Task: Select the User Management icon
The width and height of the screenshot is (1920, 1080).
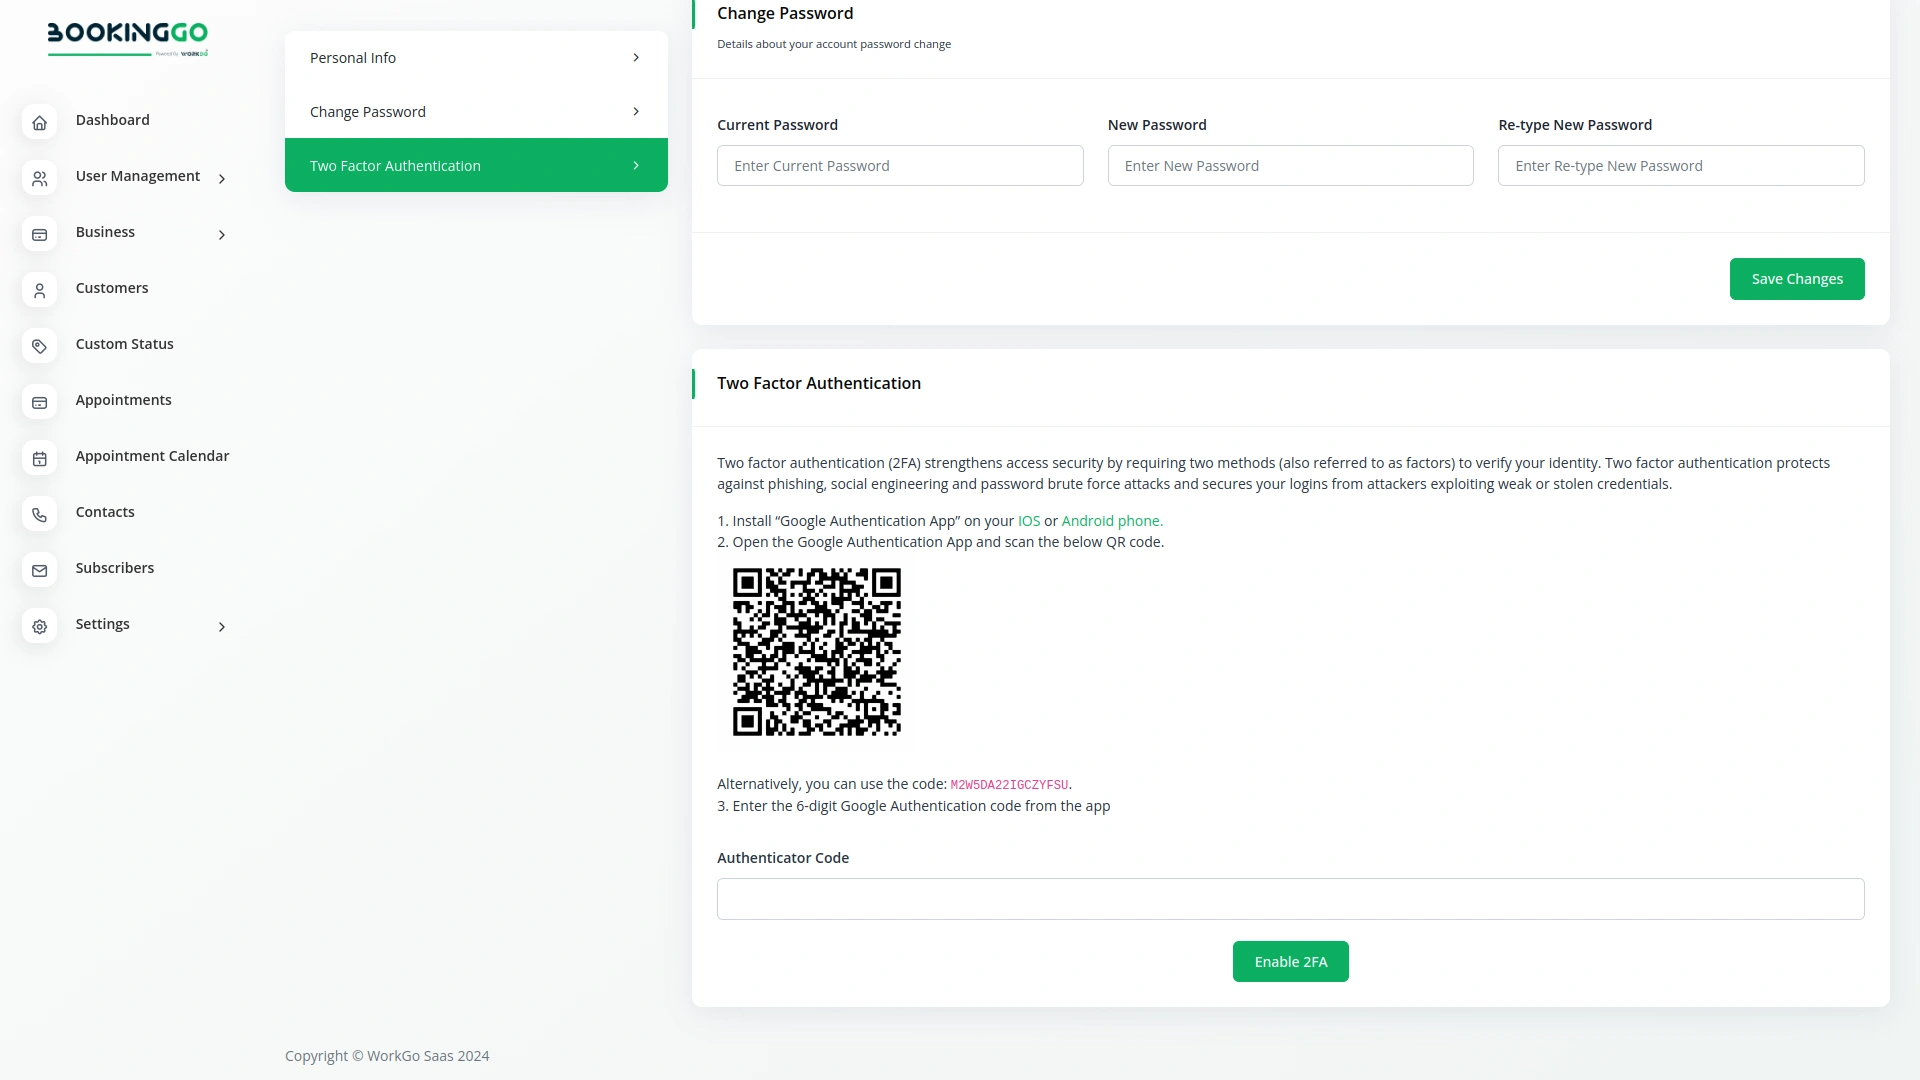Action: pyautogui.click(x=39, y=177)
